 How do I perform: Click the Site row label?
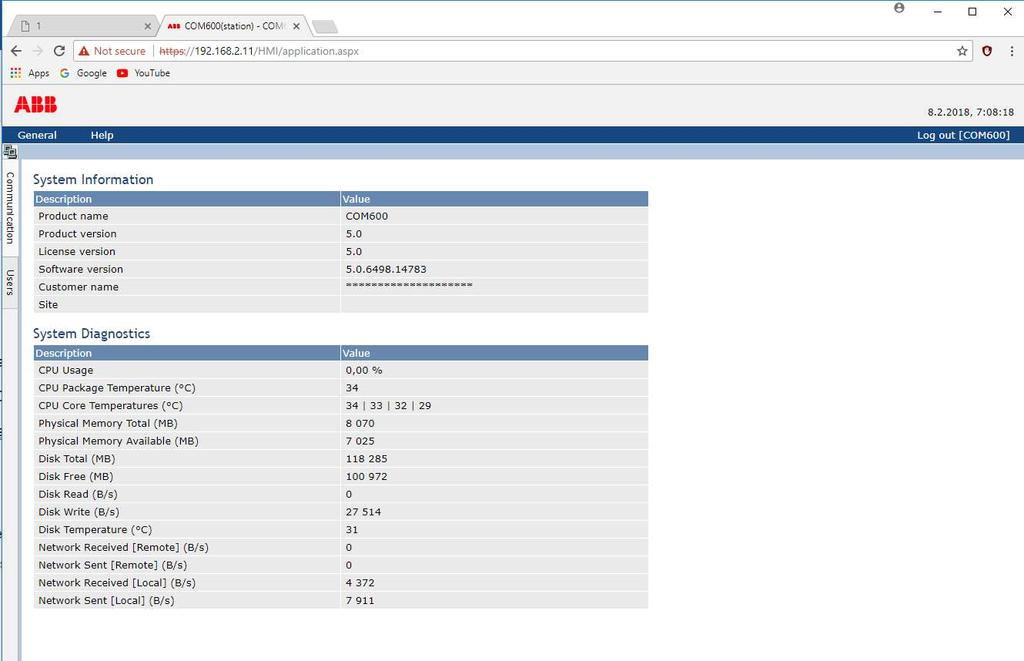point(48,304)
